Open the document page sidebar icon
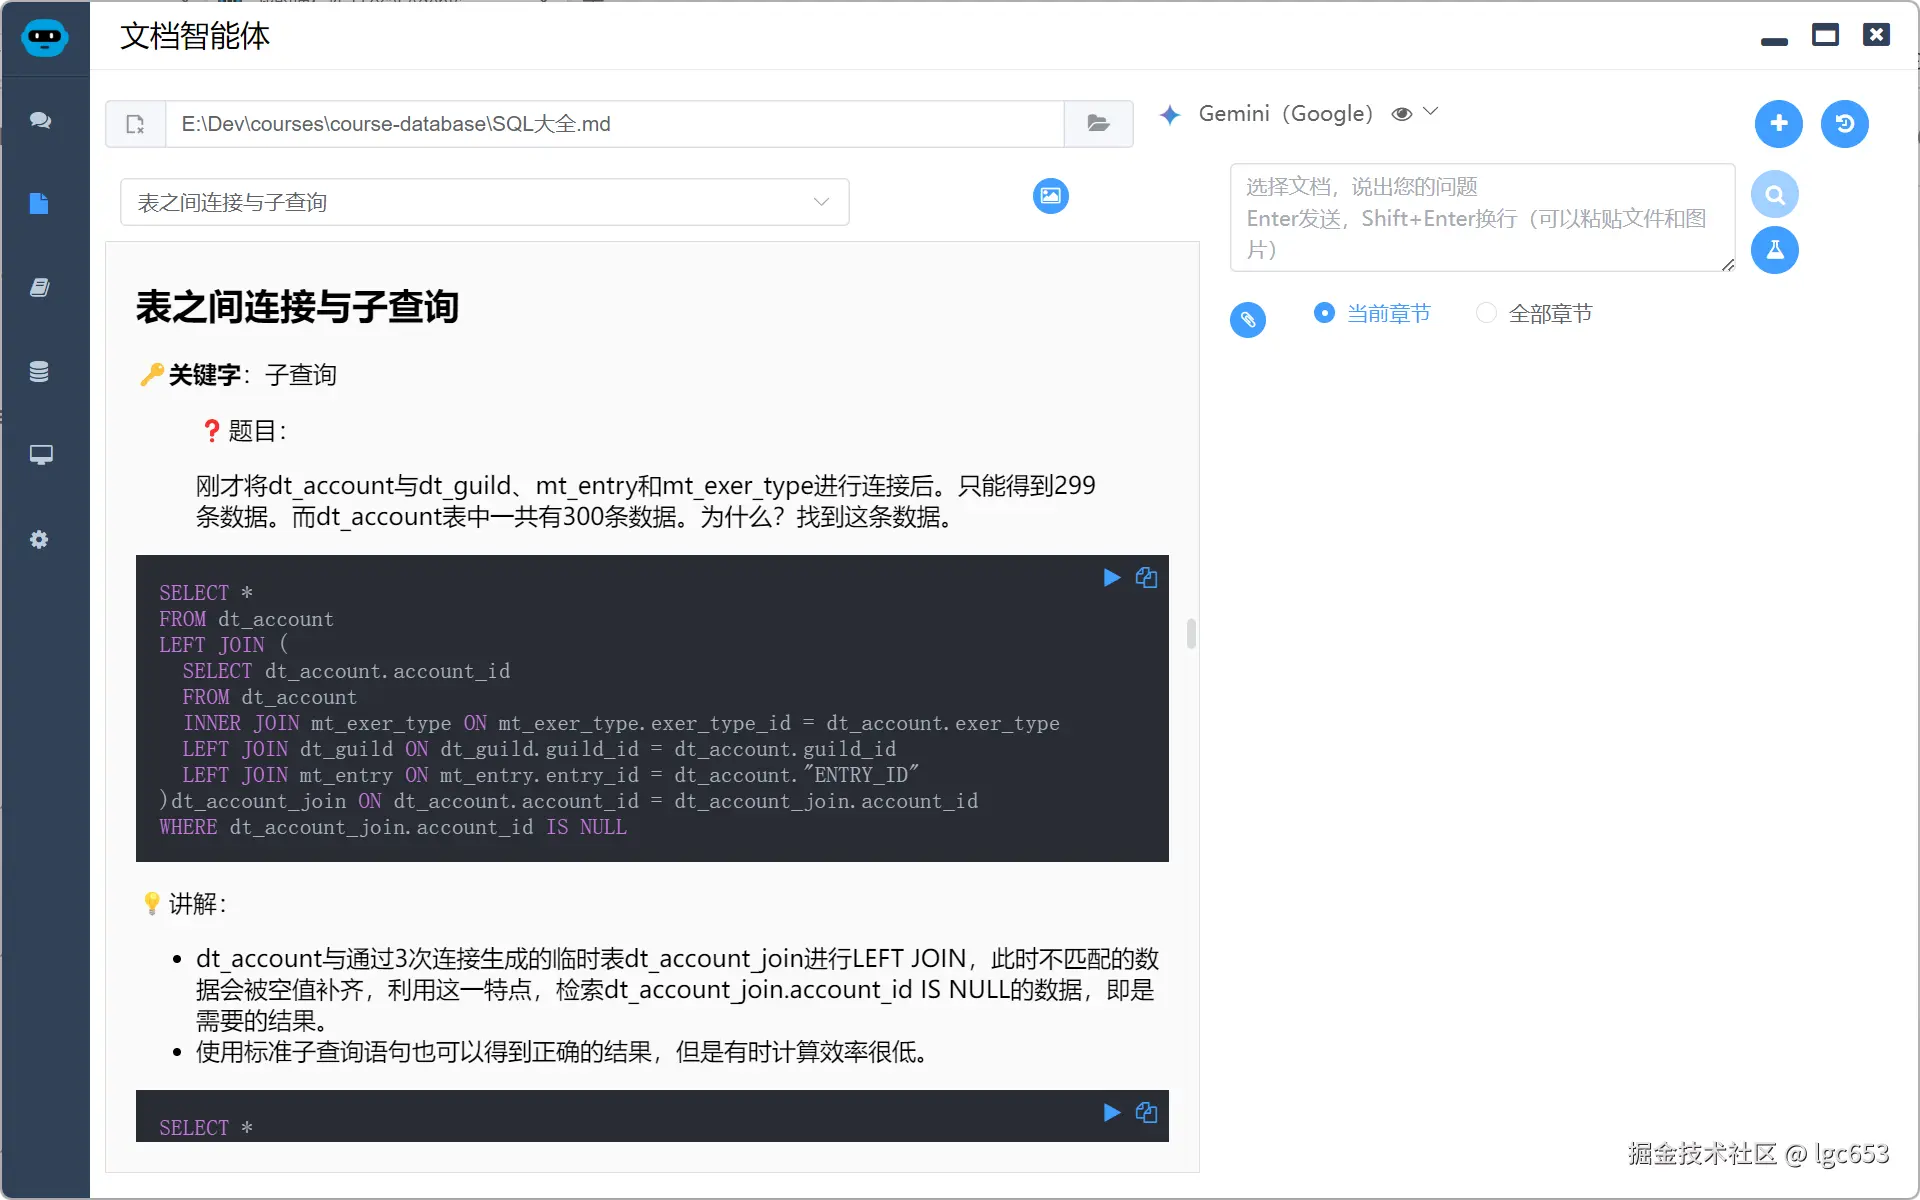This screenshot has width=1920, height=1200. tap(39, 204)
